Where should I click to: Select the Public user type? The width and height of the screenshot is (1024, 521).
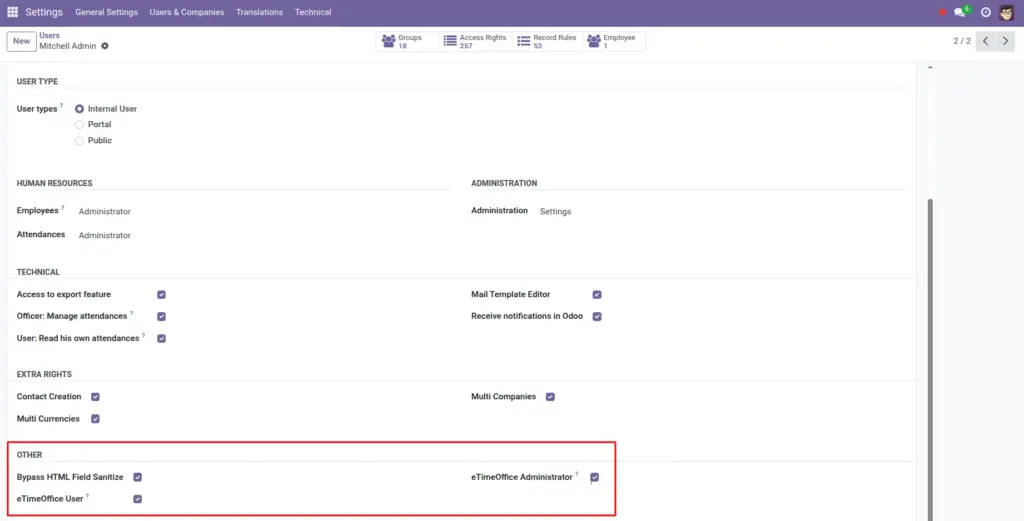tap(79, 140)
